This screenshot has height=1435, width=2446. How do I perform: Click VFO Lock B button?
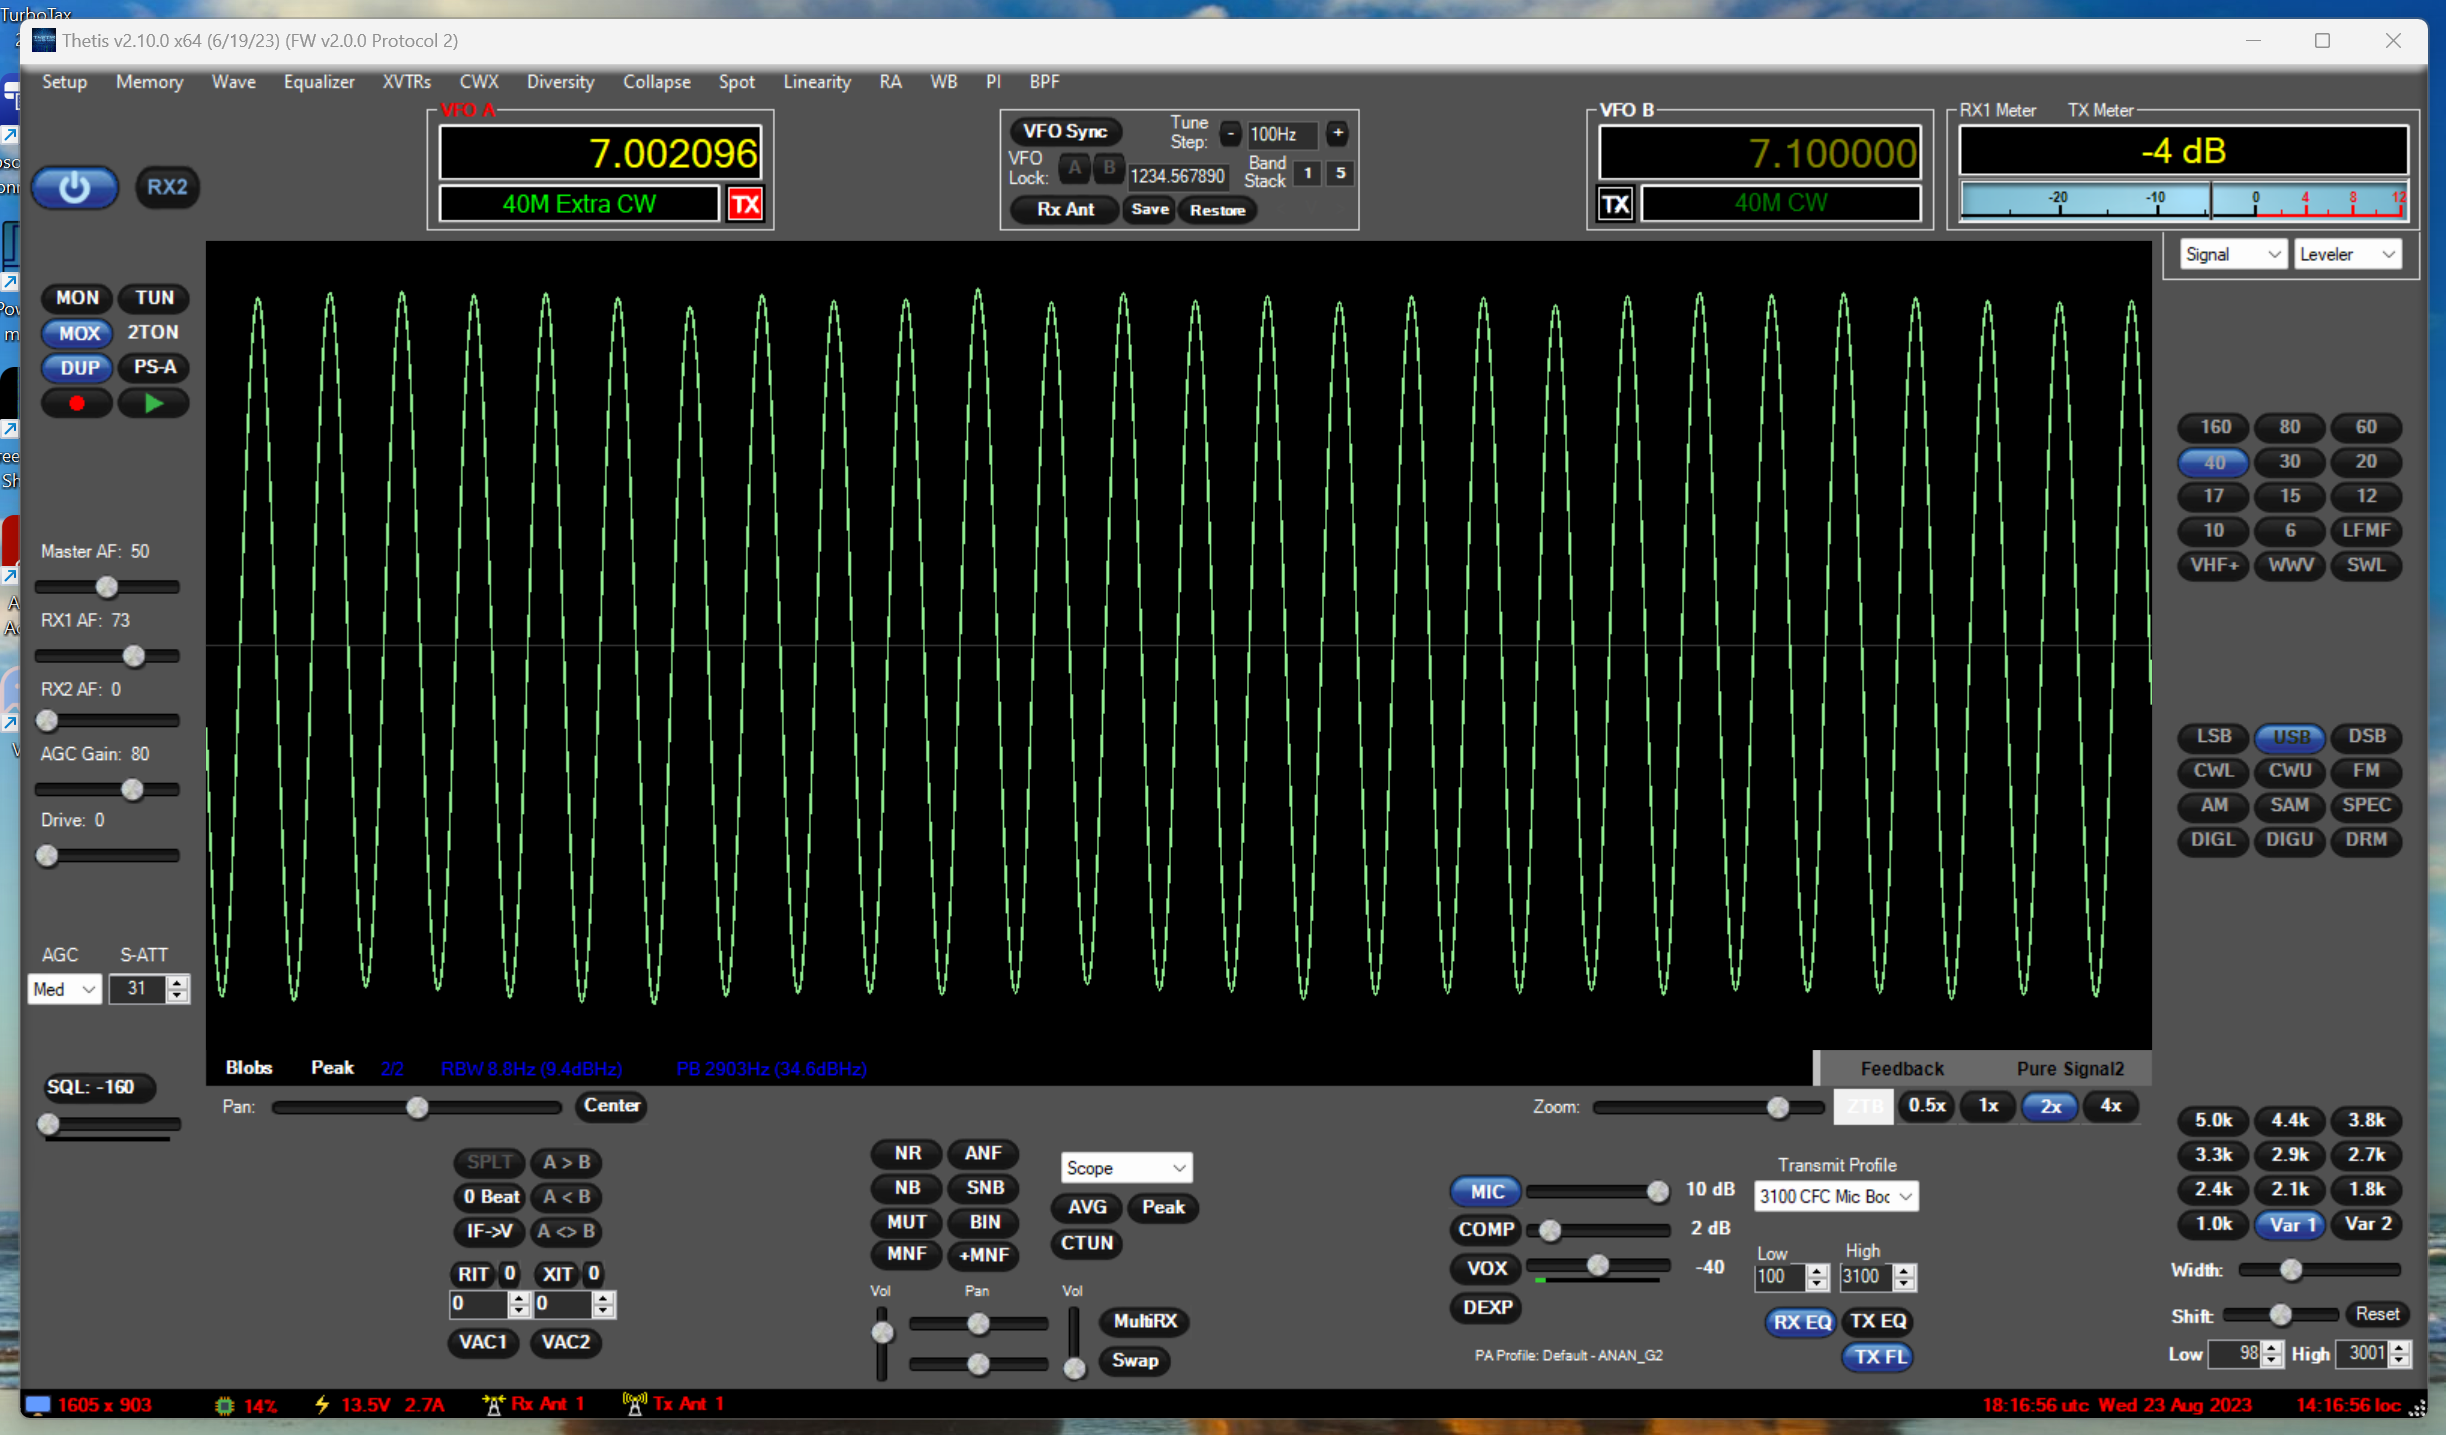[x=1109, y=168]
